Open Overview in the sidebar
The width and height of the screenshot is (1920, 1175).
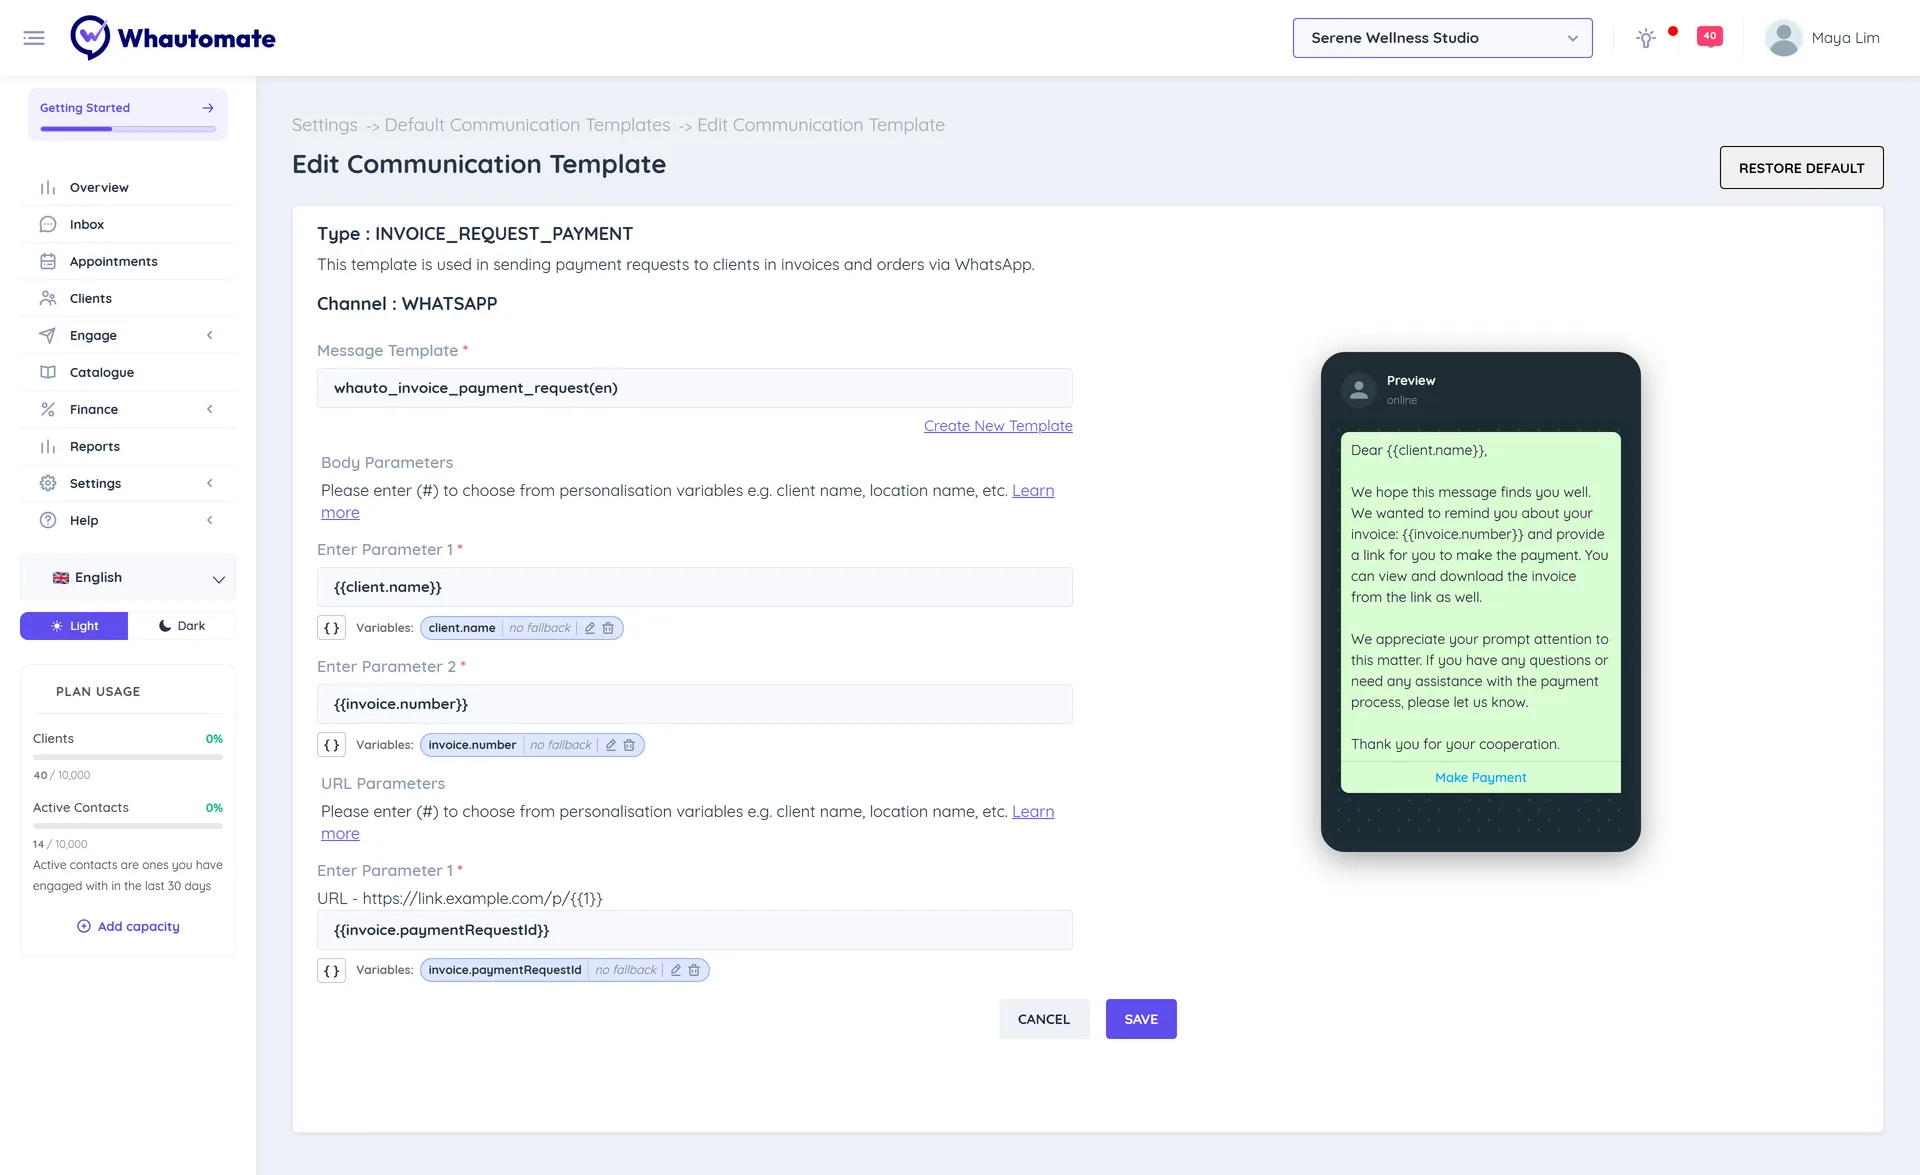(x=128, y=188)
